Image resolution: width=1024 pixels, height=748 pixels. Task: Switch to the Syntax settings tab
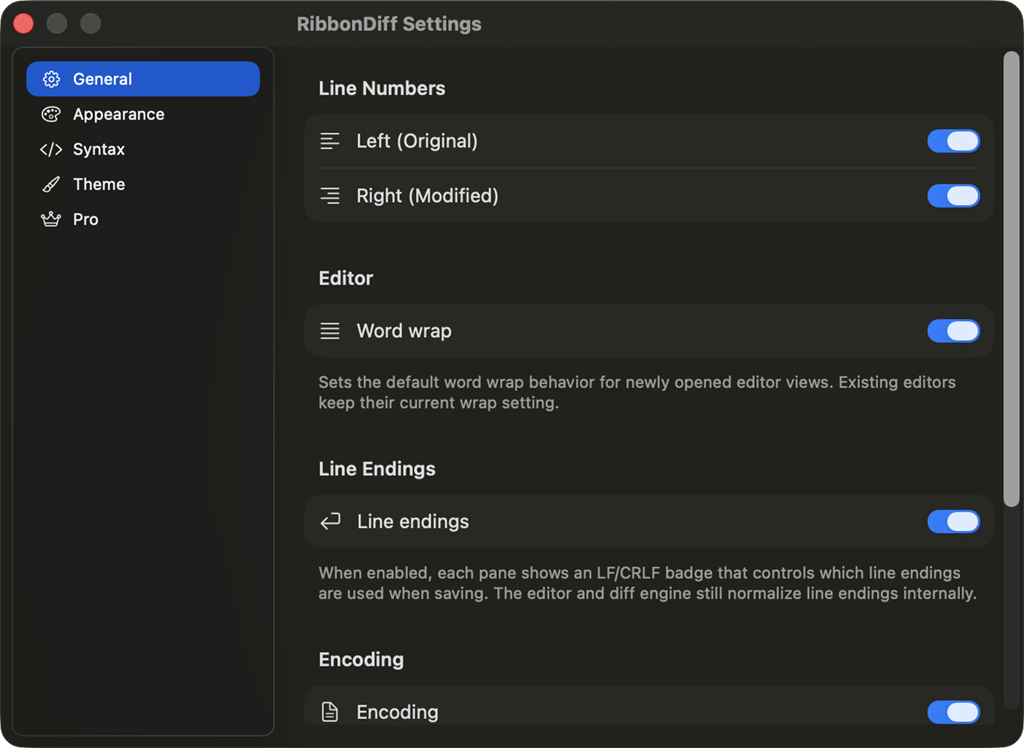coord(99,149)
